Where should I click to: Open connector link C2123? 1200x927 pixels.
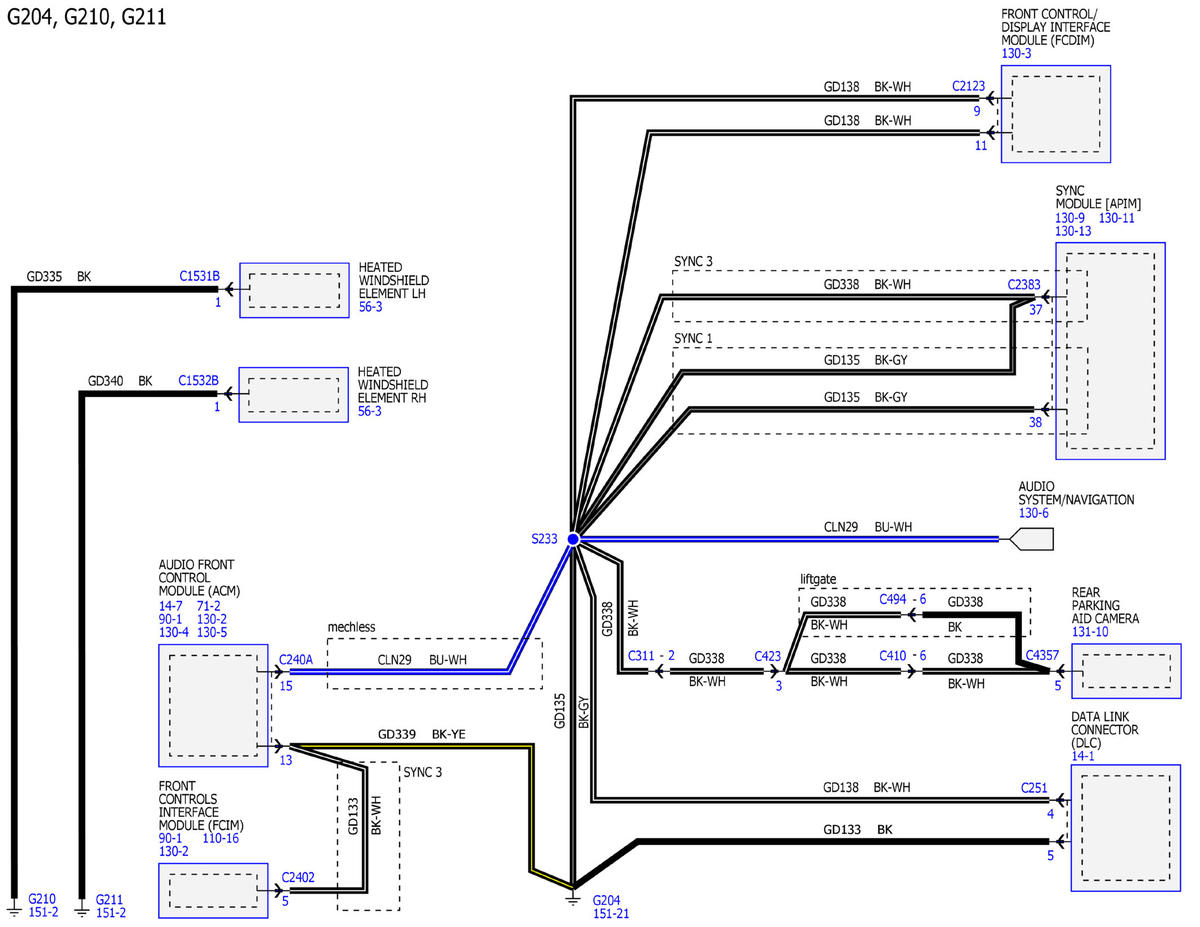969,86
